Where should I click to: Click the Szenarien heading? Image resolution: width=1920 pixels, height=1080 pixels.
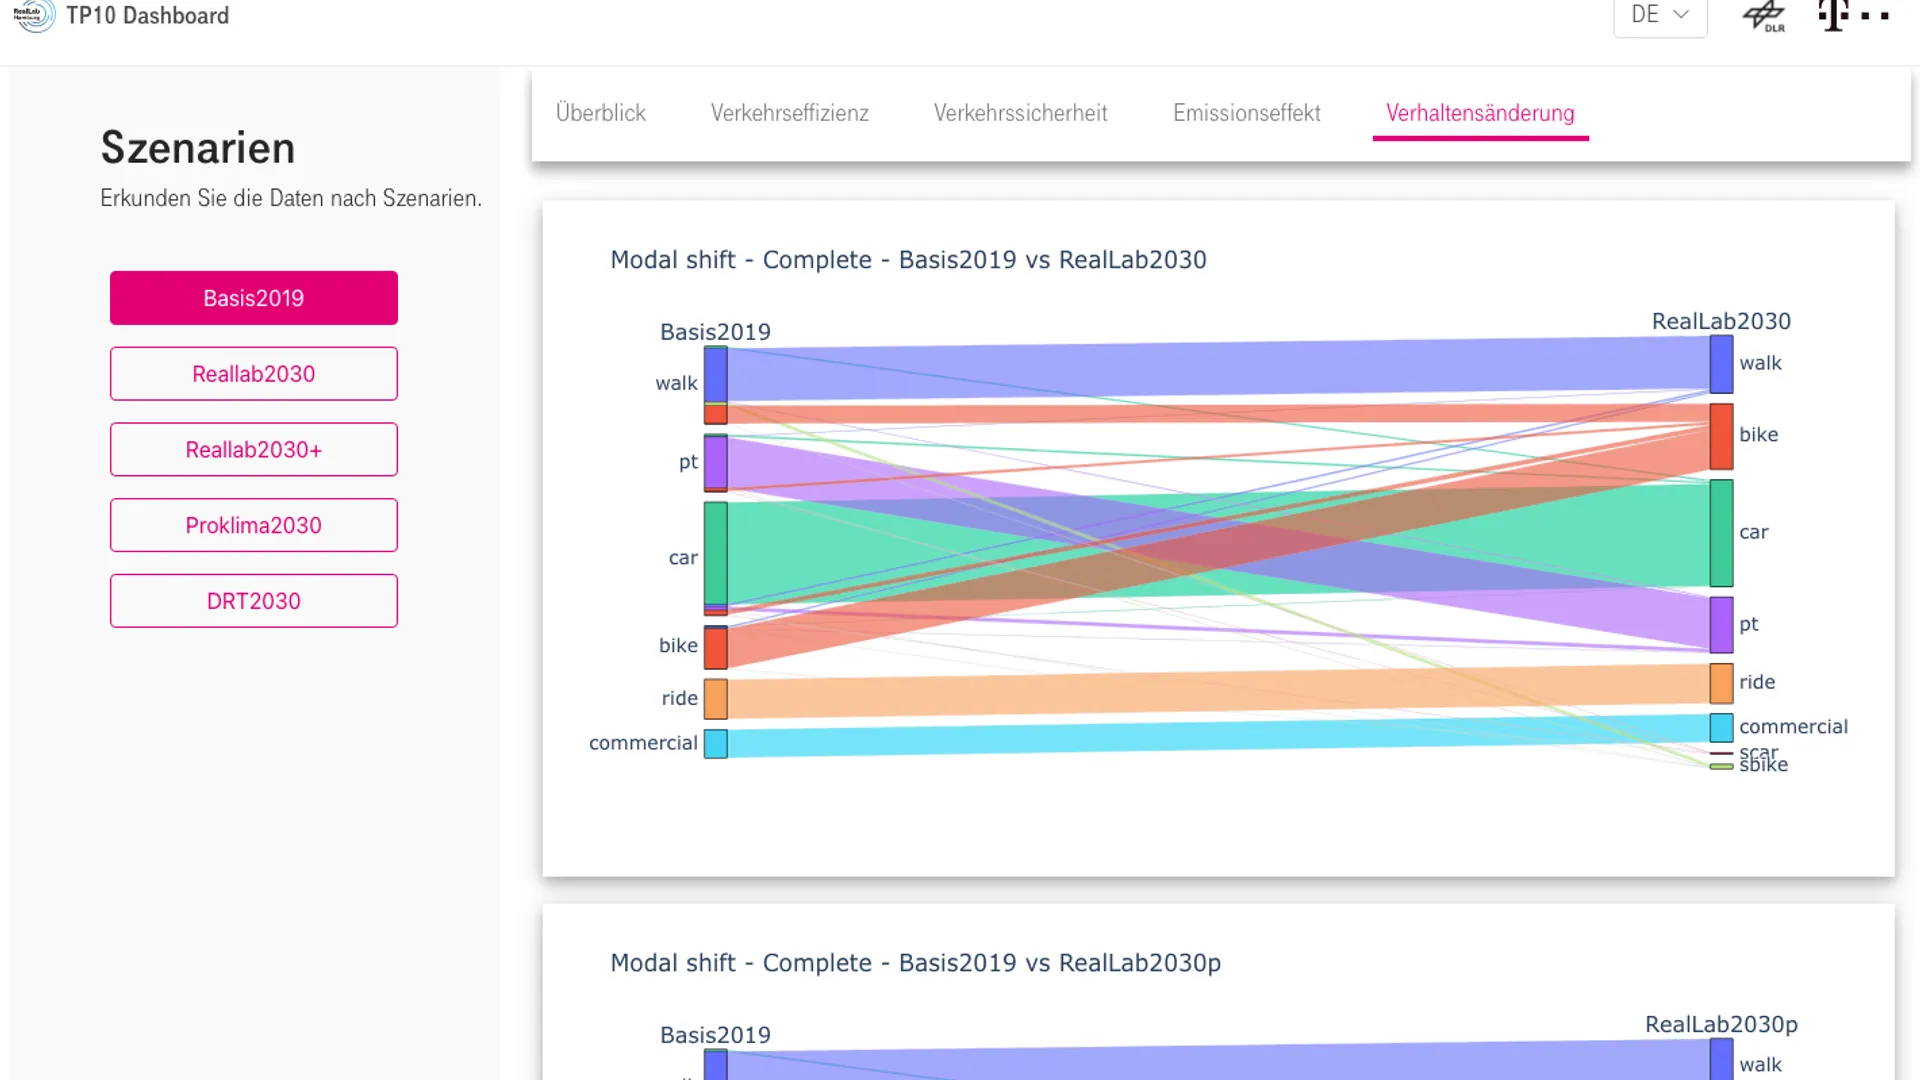(x=198, y=148)
